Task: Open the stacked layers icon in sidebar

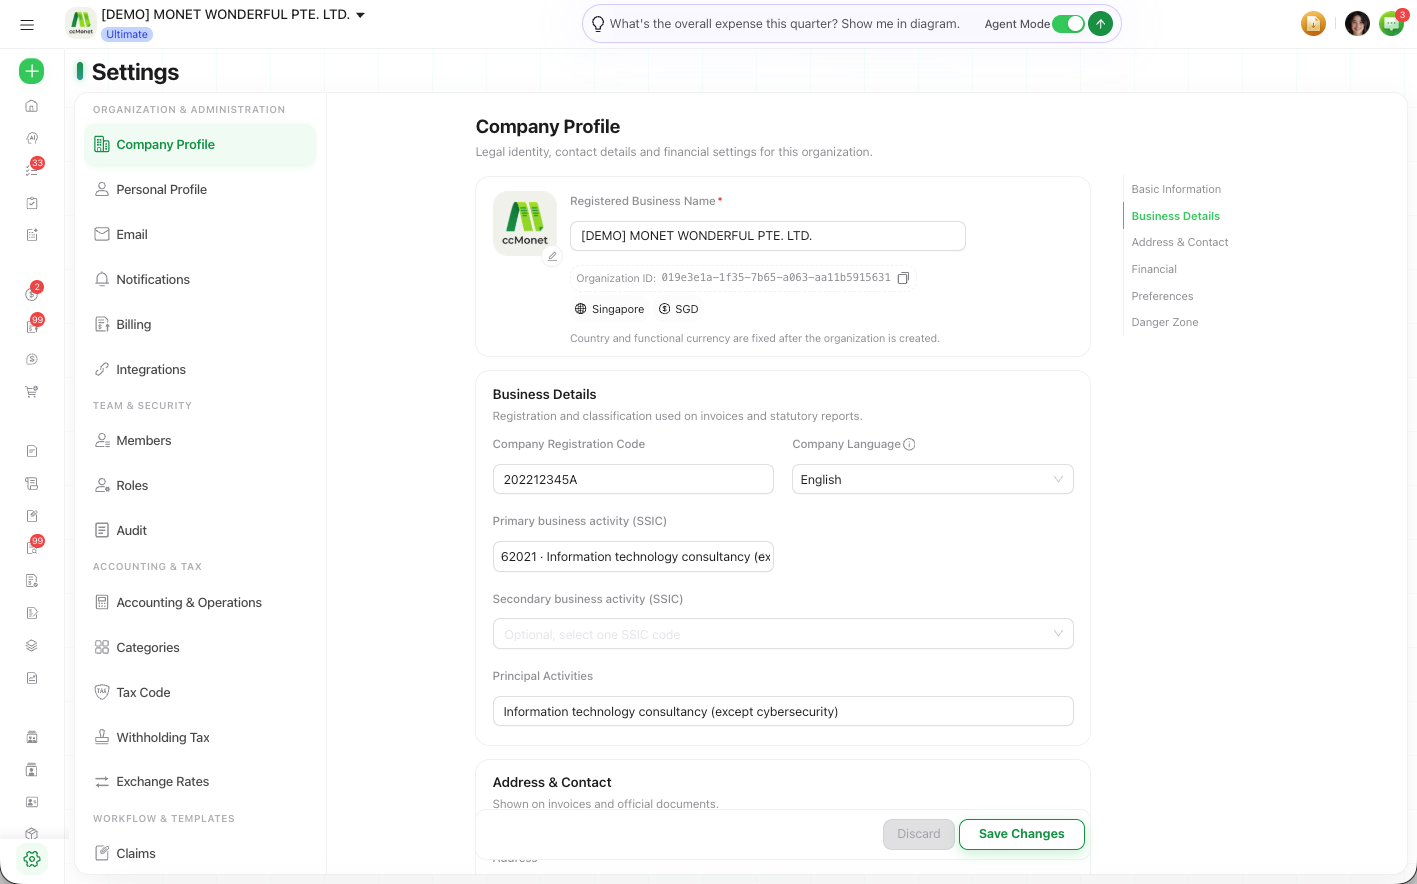Action: [x=32, y=645]
